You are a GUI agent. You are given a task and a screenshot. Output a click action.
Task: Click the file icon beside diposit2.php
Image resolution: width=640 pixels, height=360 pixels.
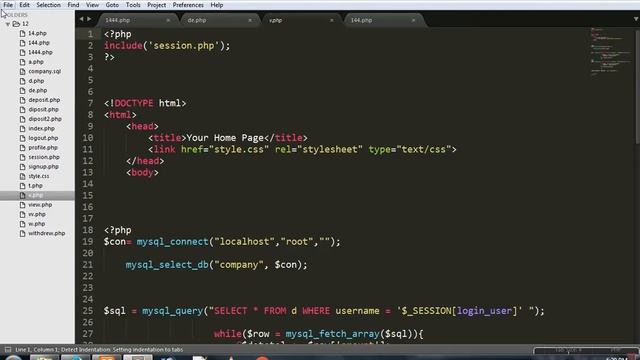[x=22, y=119]
